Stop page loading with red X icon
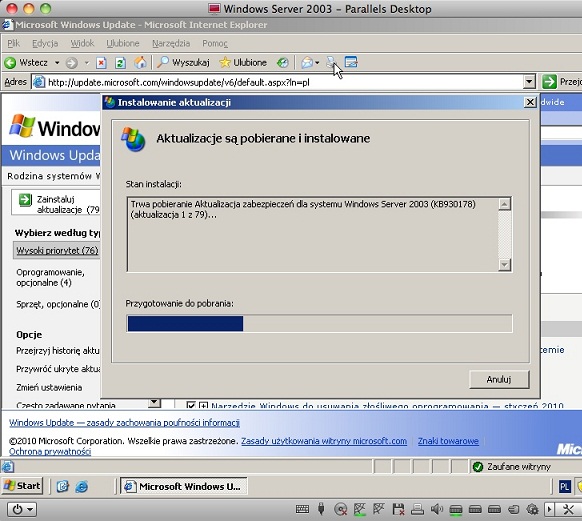 [101, 63]
